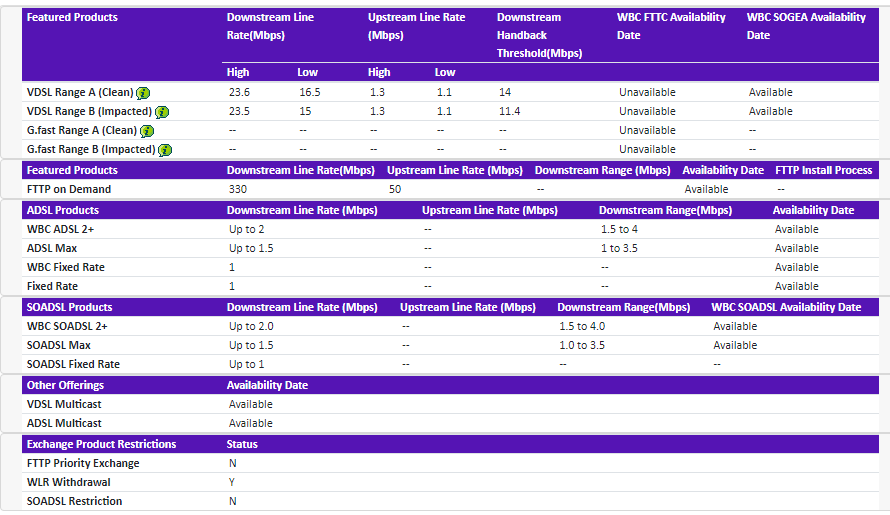The height and width of the screenshot is (515, 890).
Task: Select the SOADSL Fixed Rate row label
Action: (x=73, y=364)
